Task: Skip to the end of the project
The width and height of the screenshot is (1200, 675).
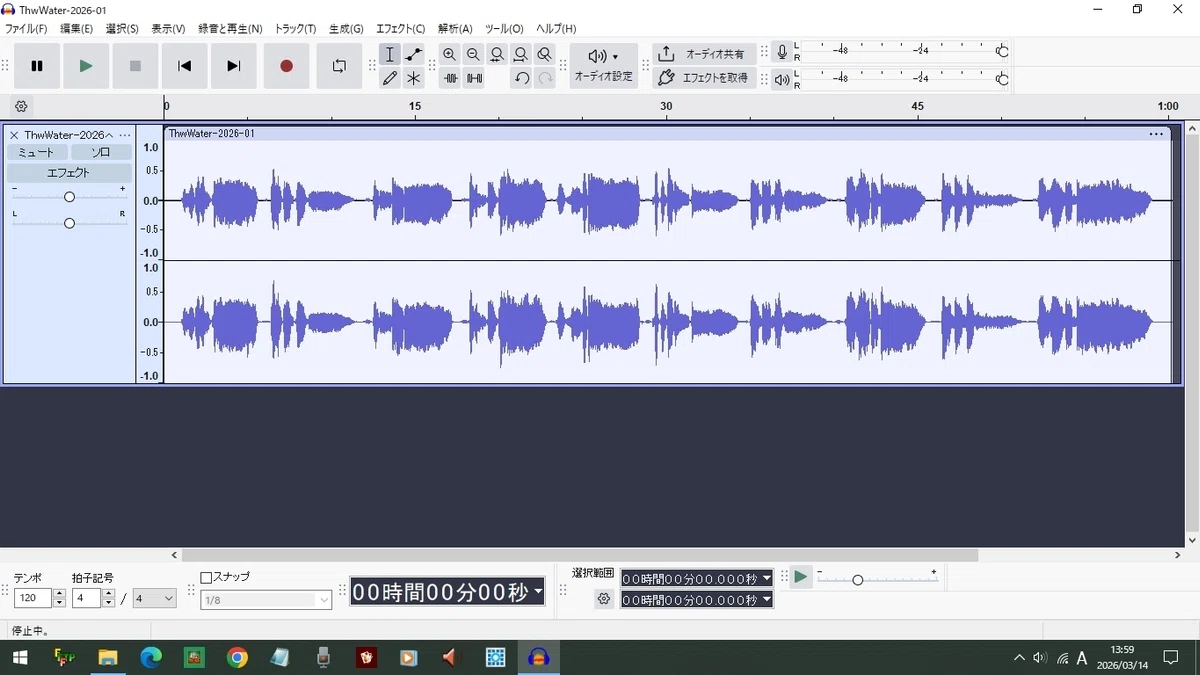Action: [x=234, y=66]
